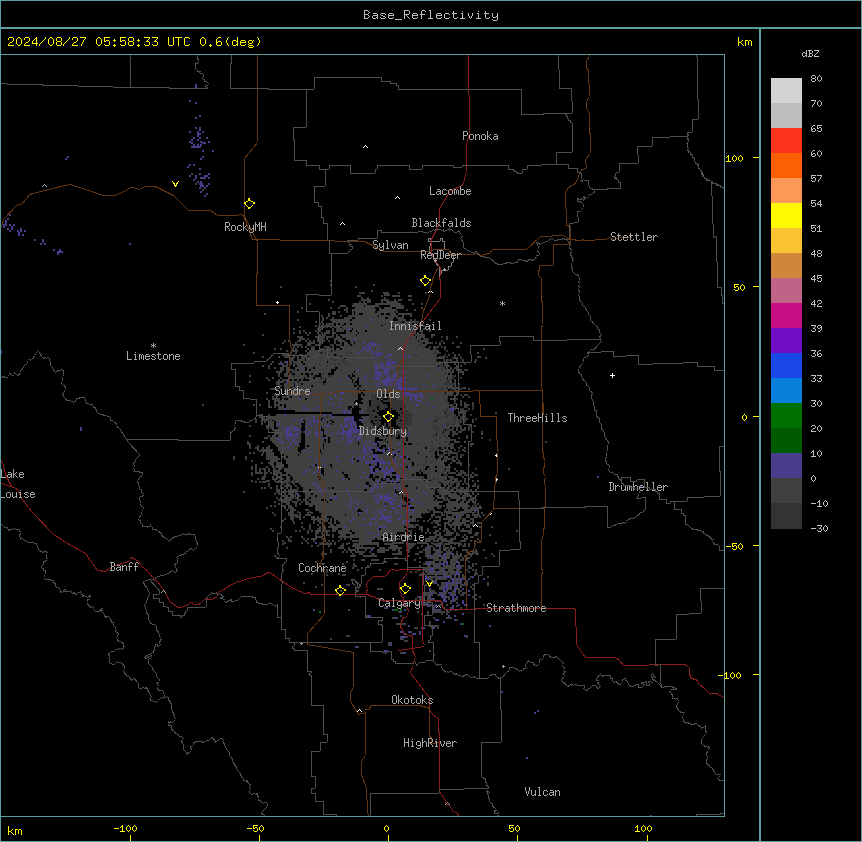Select the Banff label
The image size is (862, 842).
124,567
